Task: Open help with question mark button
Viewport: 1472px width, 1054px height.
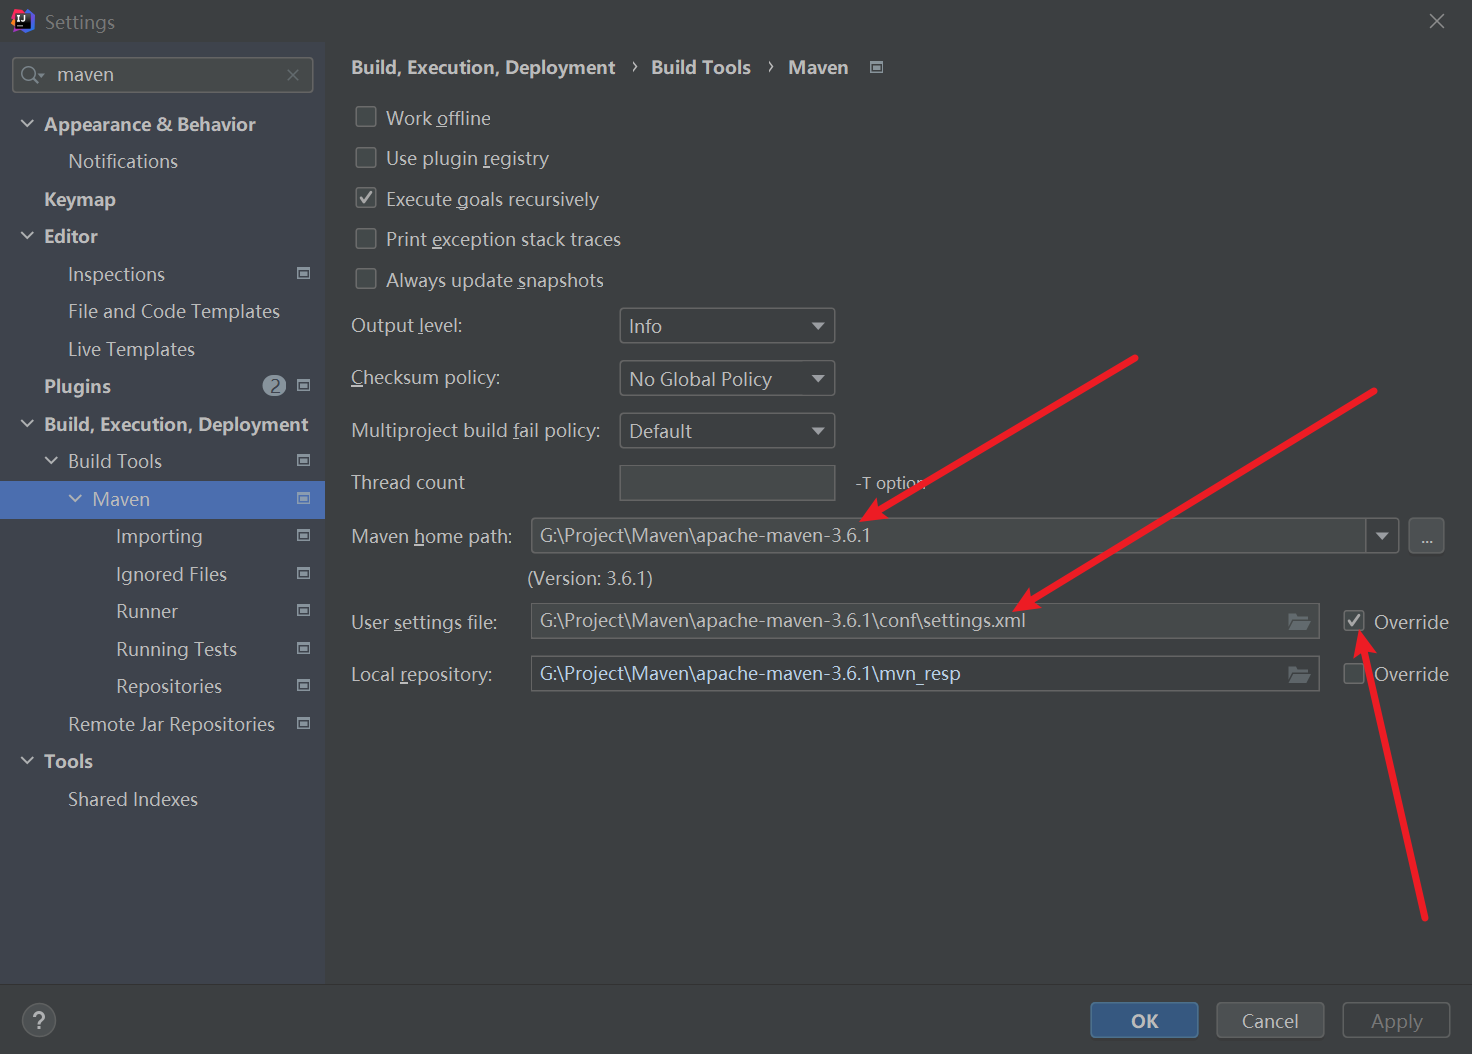Action: pos(39,1020)
